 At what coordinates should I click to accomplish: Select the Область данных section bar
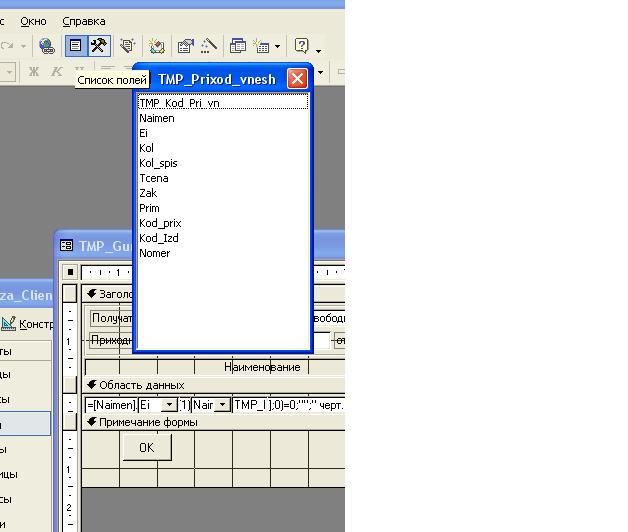pyautogui.click(x=213, y=385)
